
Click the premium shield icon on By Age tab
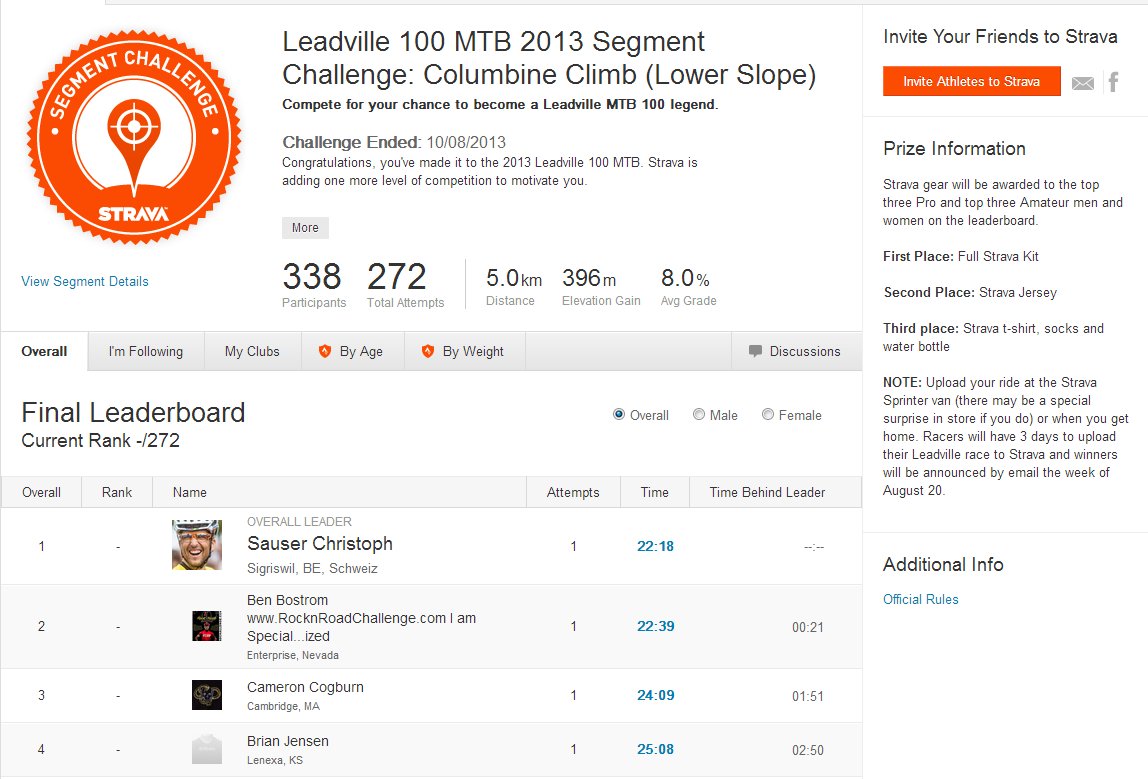click(325, 351)
